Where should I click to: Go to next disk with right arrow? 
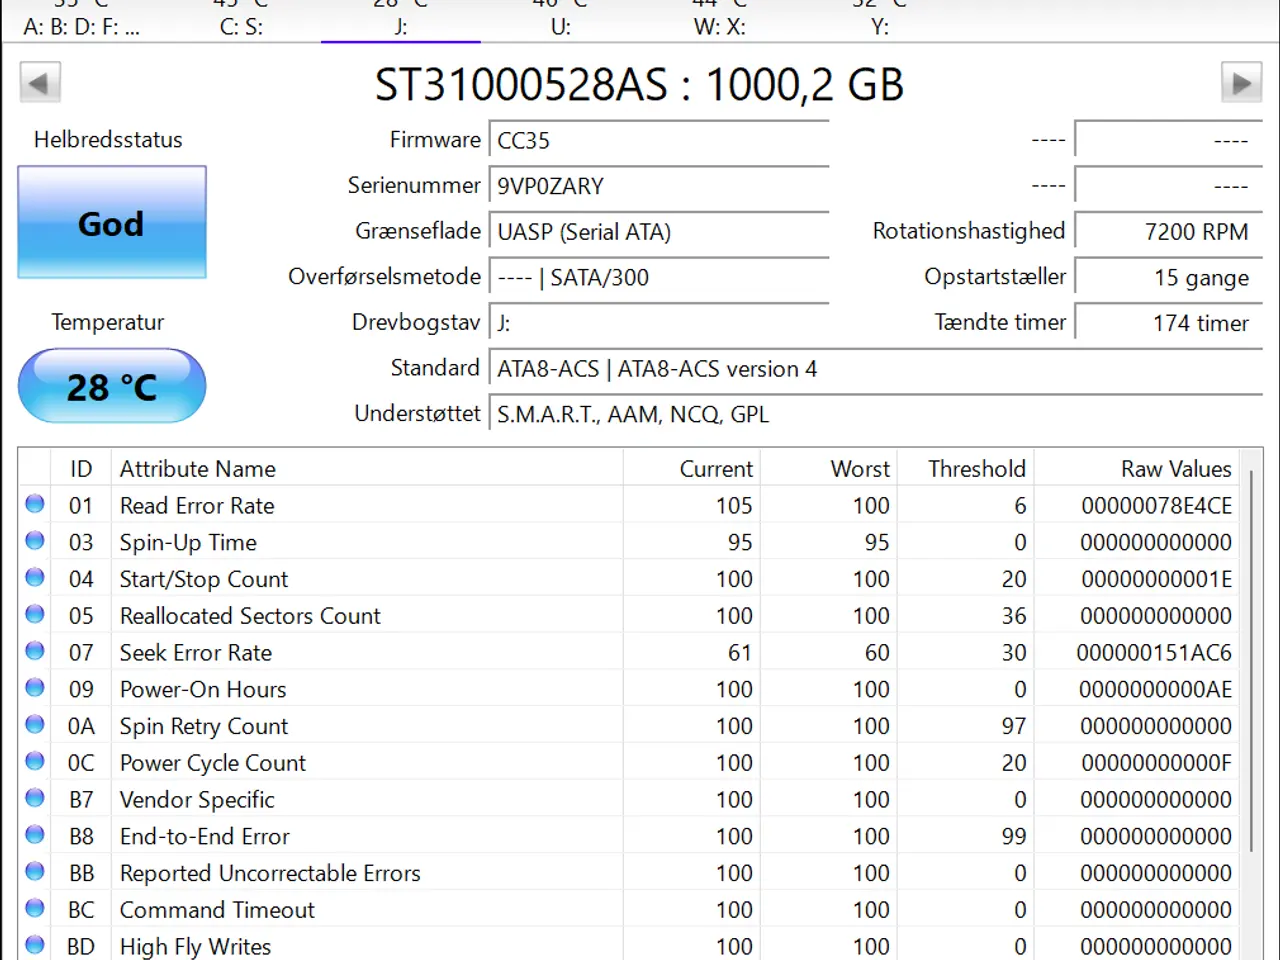point(1241,82)
